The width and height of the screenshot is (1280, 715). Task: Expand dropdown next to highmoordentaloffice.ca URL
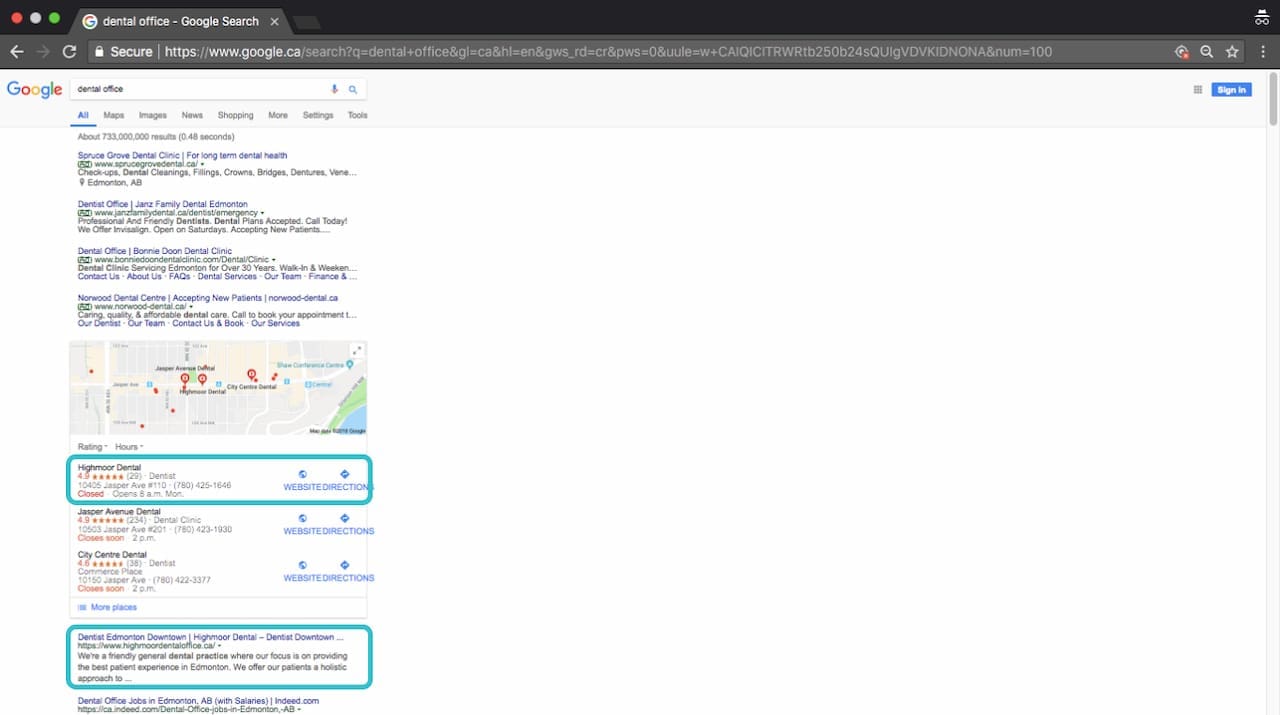tap(220, 646)
